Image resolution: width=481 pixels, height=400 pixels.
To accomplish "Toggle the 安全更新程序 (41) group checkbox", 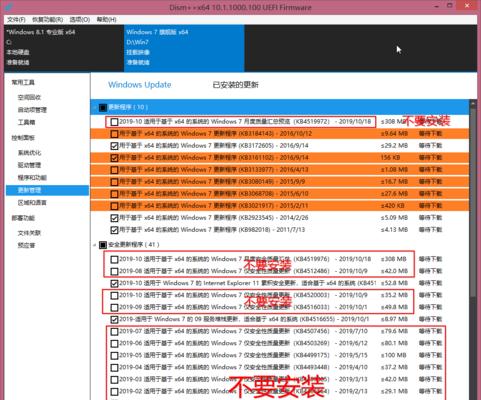I will (103, 245).
